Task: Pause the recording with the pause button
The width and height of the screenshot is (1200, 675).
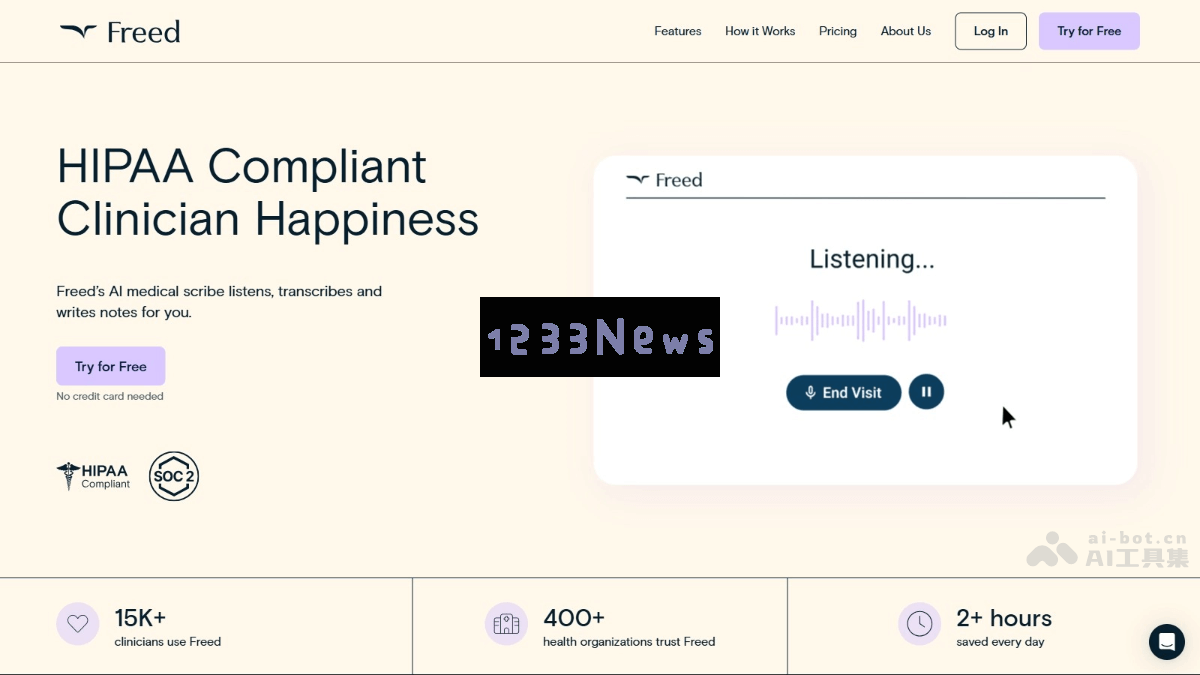Action: coord(926,392)
